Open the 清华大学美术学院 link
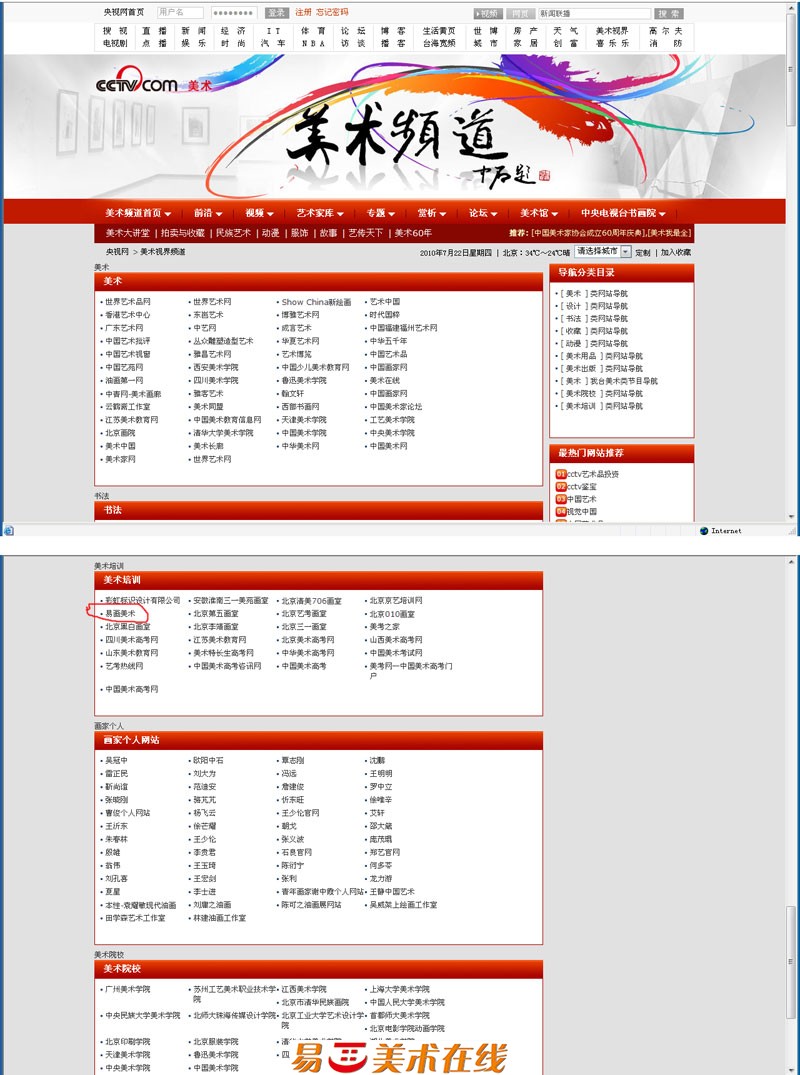The width and height of the screenshot is (800, 1075). tap(223, 433)
